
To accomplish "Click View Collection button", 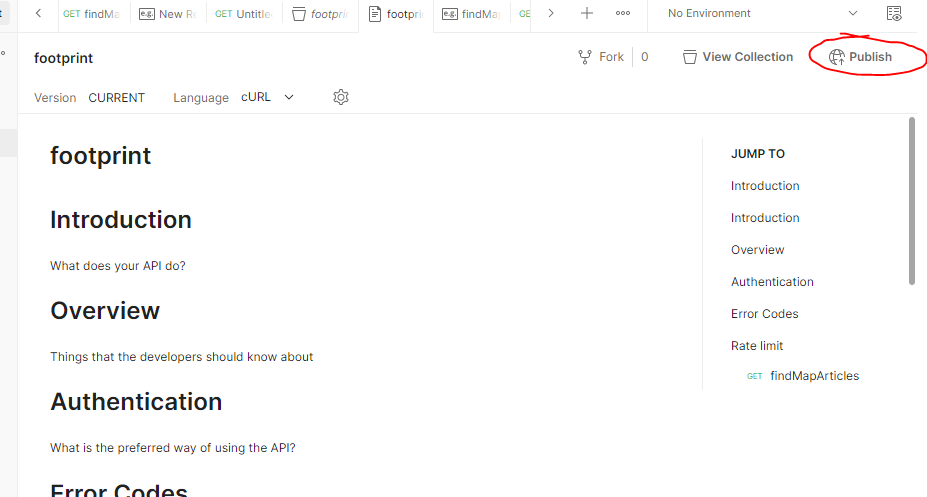I will [x=738, y=57].
